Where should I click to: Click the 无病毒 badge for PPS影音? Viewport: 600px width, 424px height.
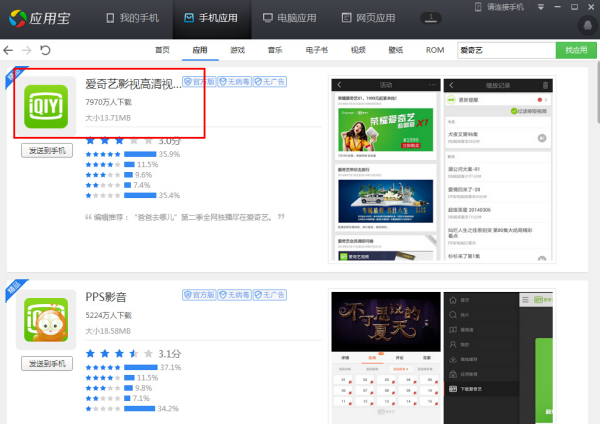(x=235, y=295)
